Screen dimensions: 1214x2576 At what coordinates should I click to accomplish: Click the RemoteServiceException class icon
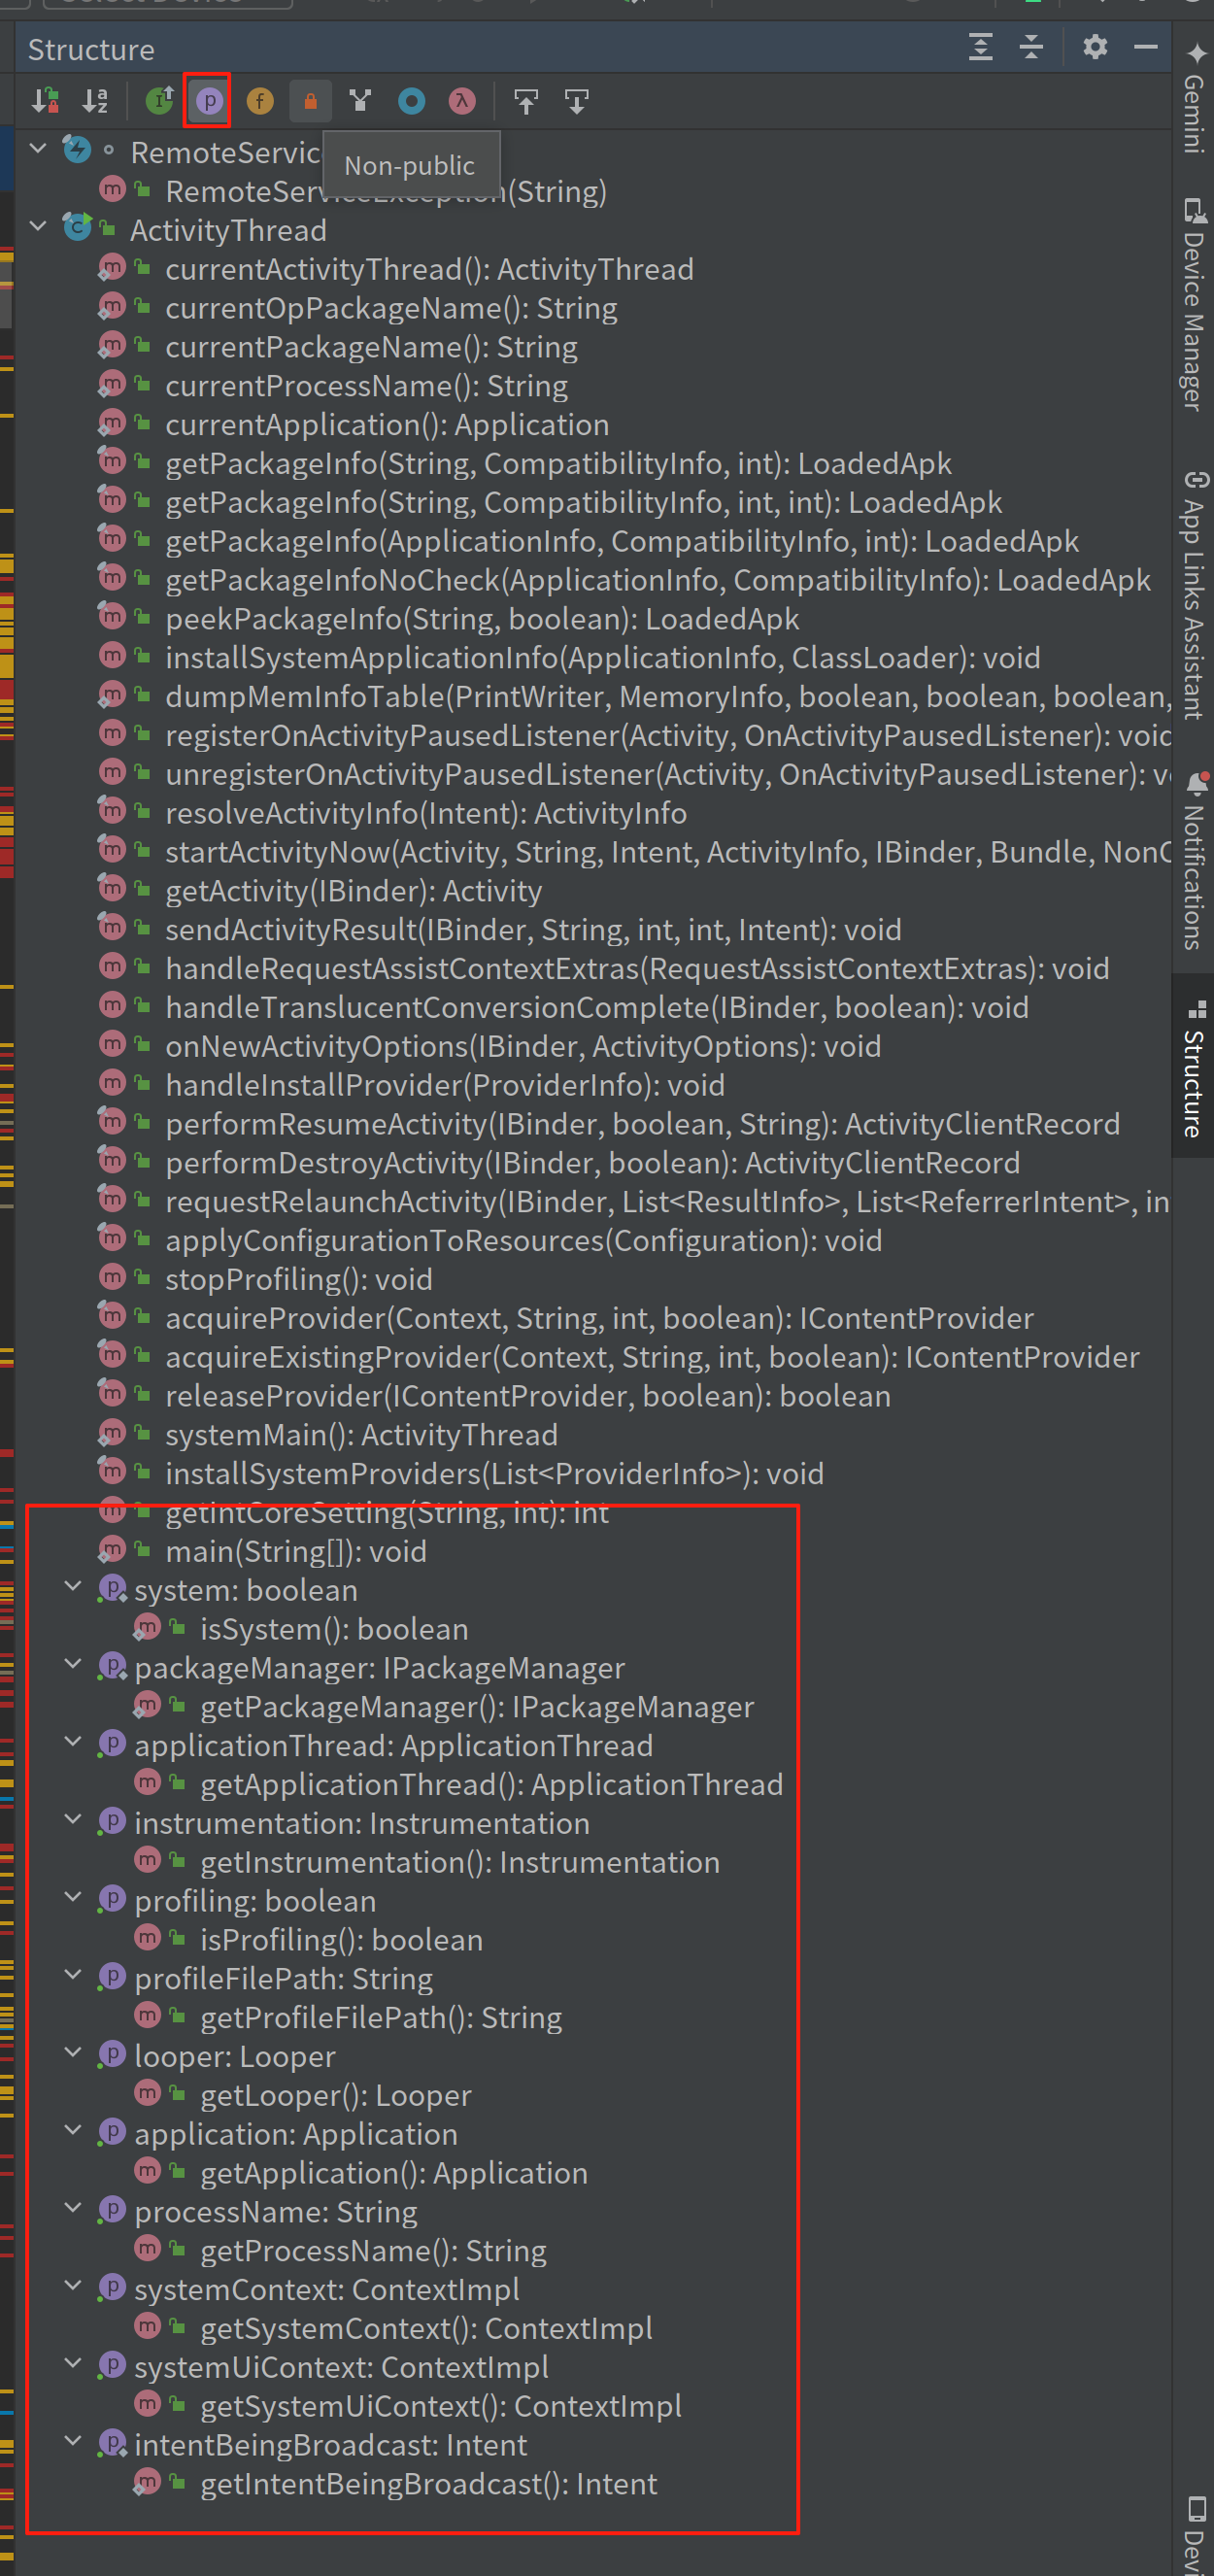77,150
